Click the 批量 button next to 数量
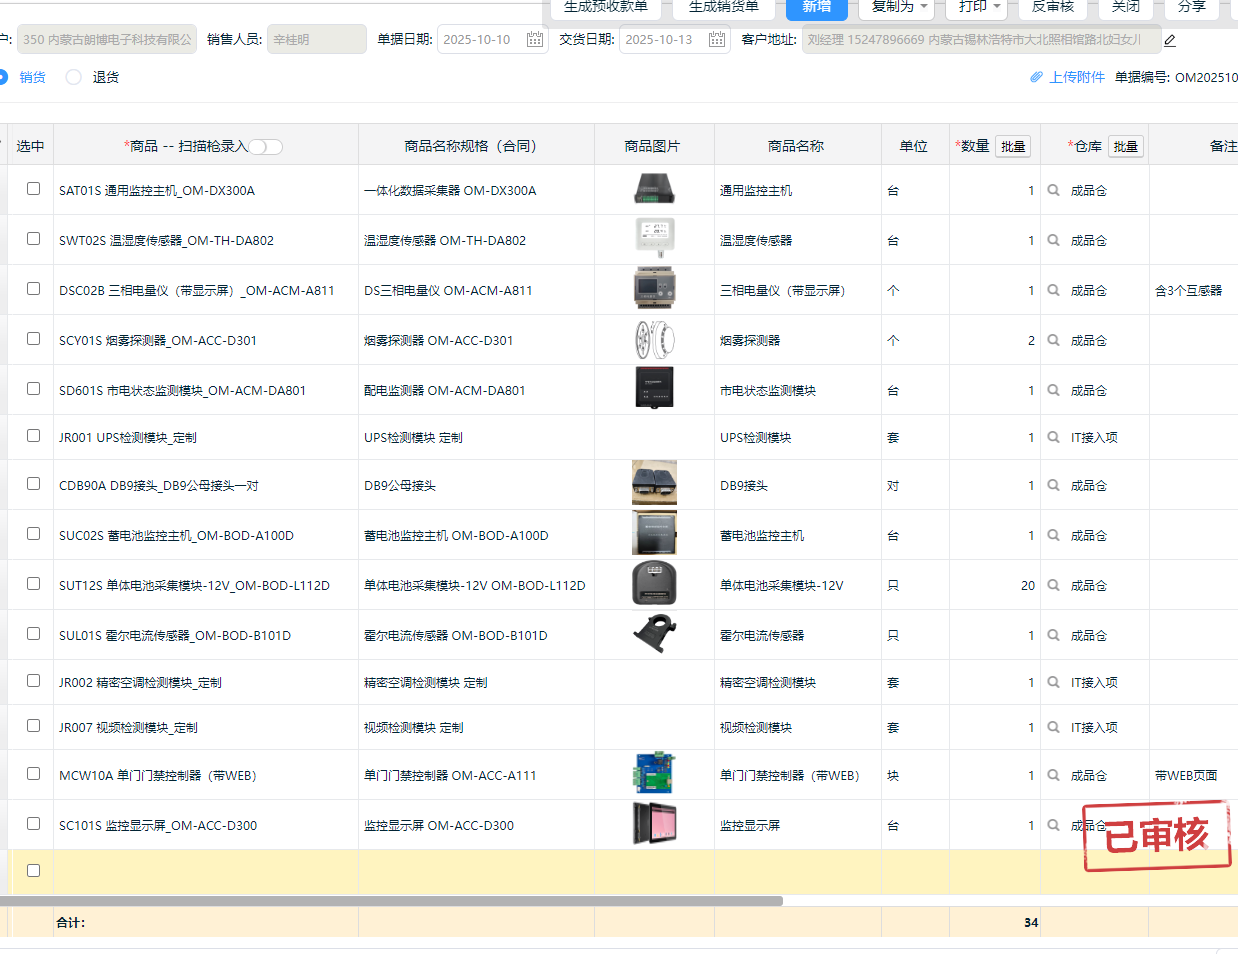Image resolution: width=1238 pixels, height=954 pixels. click(1013, 146)
